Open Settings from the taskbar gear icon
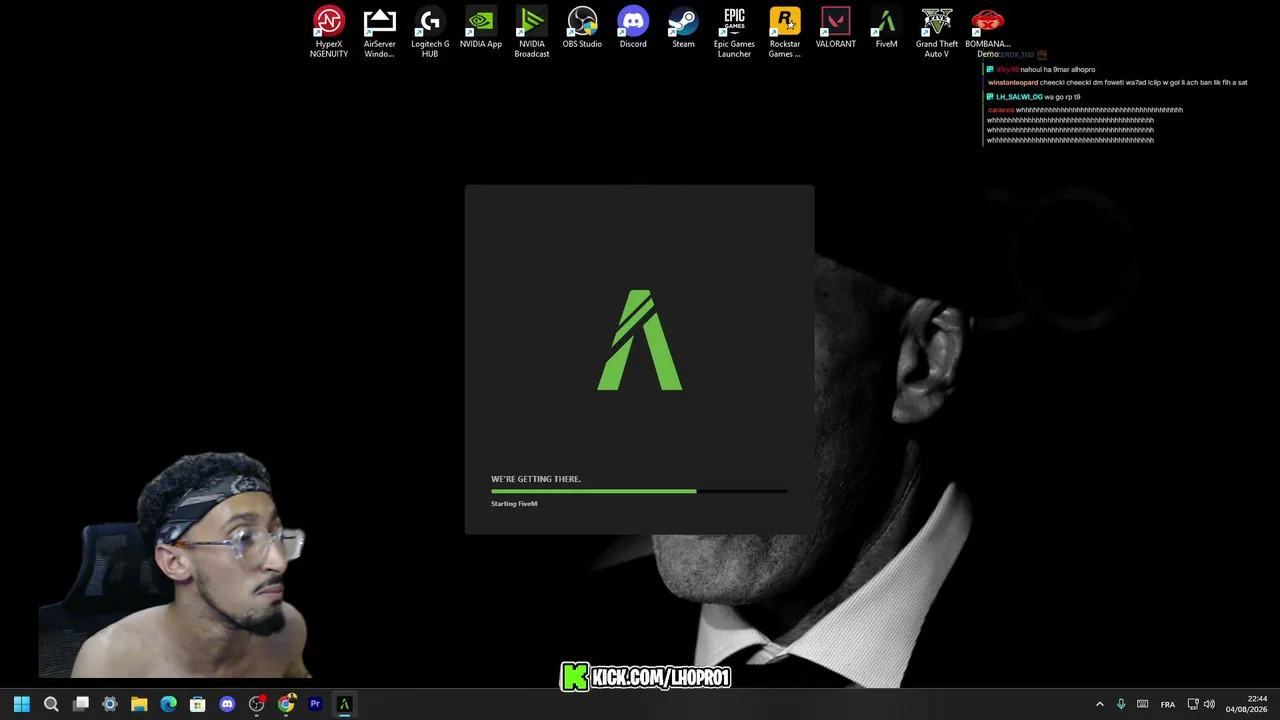 (110, 704)
